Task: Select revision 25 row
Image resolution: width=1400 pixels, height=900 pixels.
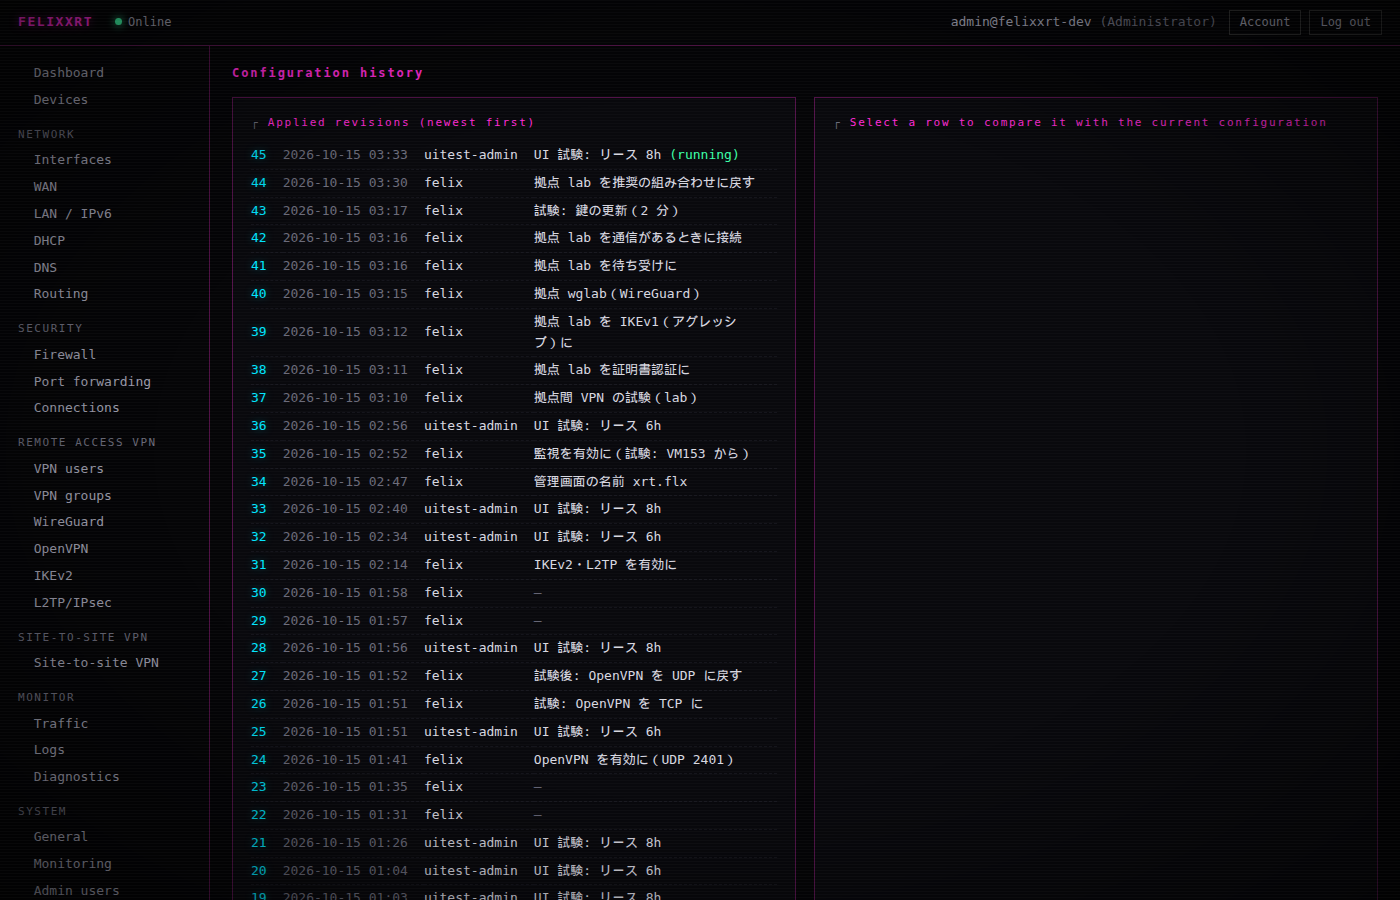Action: tap(513, 732)
